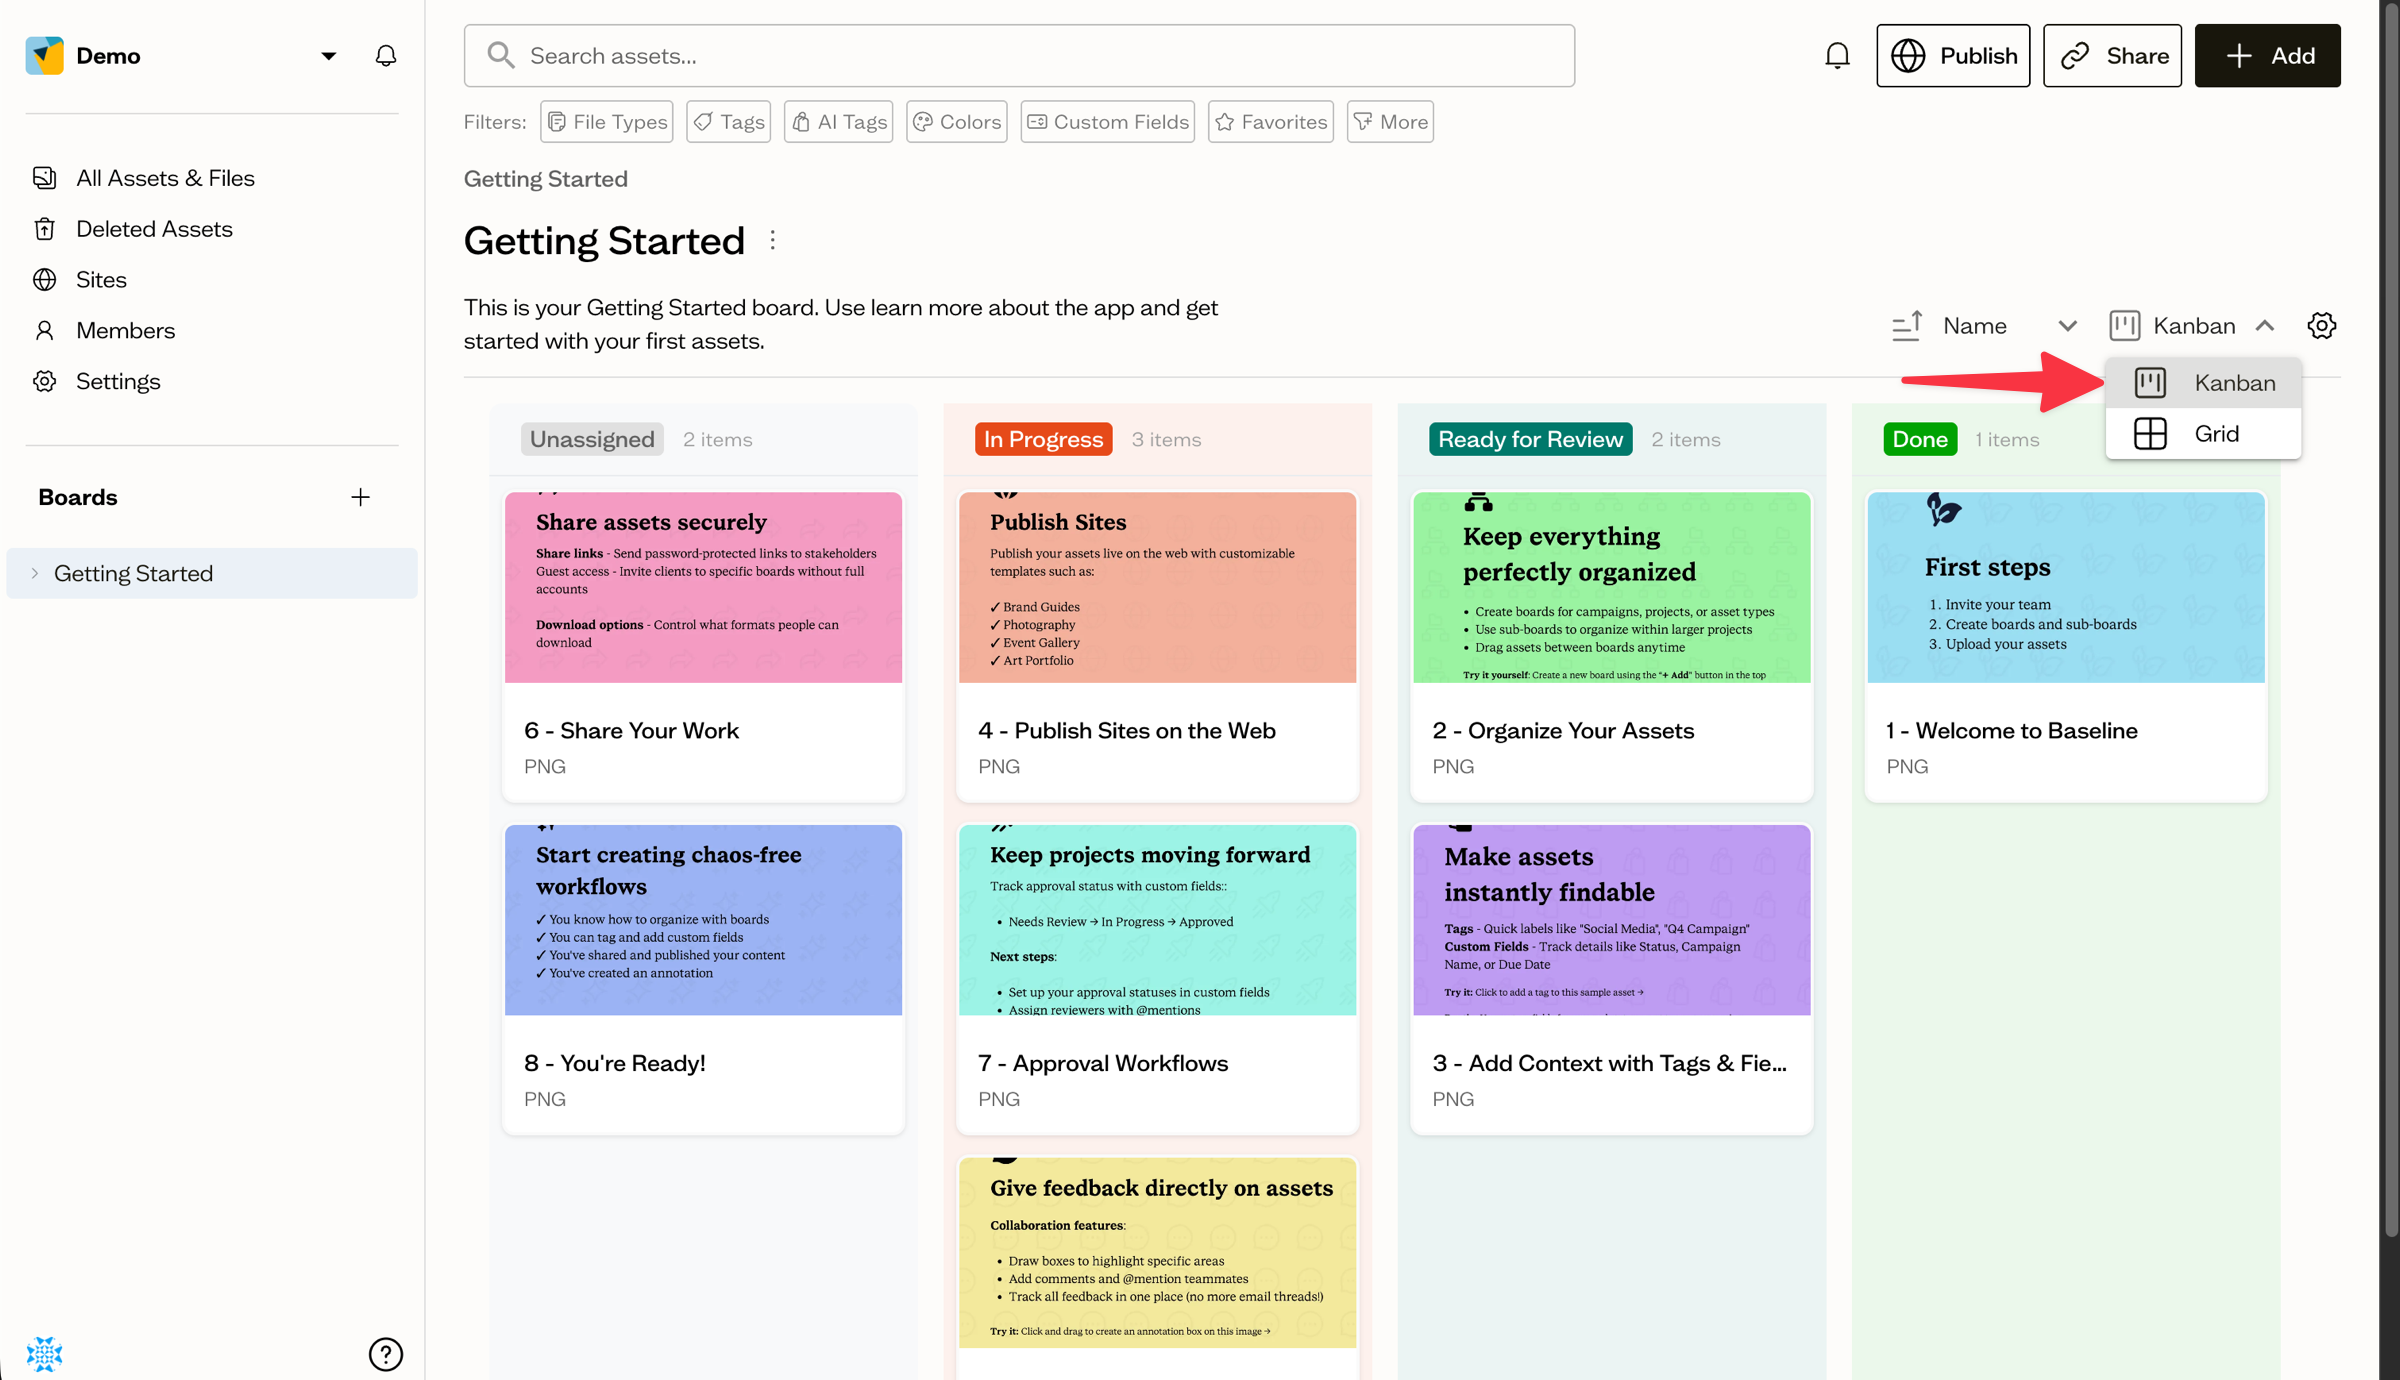Open board view settings gear
The height and width of the screenshot is (1380, 2400).
click(x=2322, y=326)
